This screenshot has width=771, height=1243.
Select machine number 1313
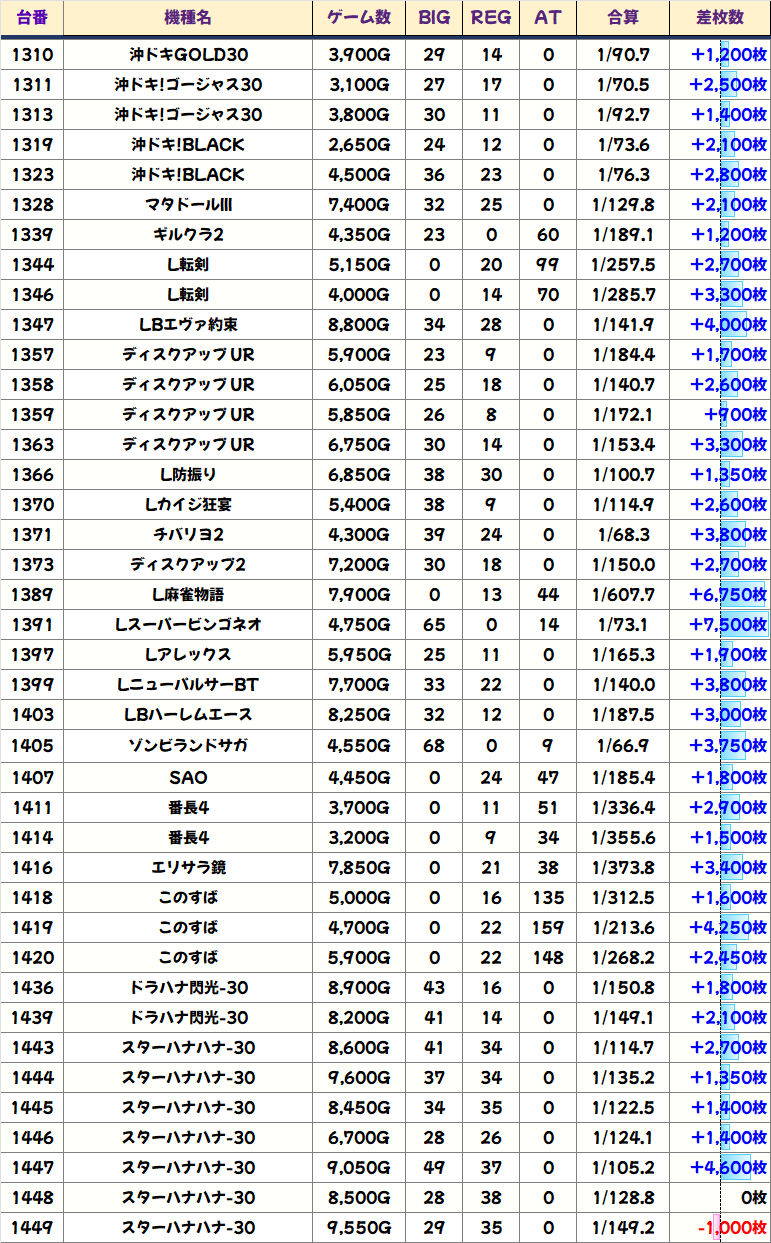point(32,114)
